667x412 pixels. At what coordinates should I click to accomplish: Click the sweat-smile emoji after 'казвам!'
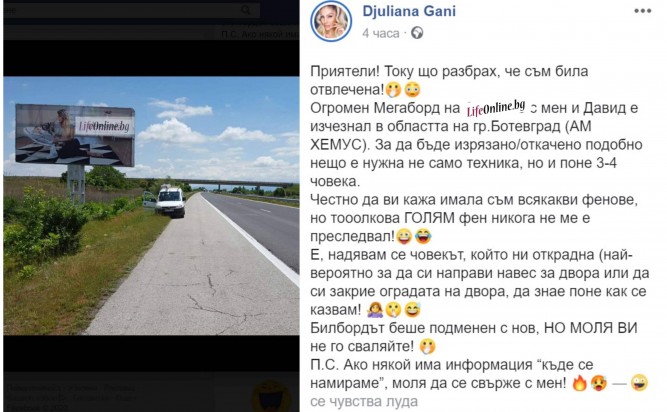[412, 310]
